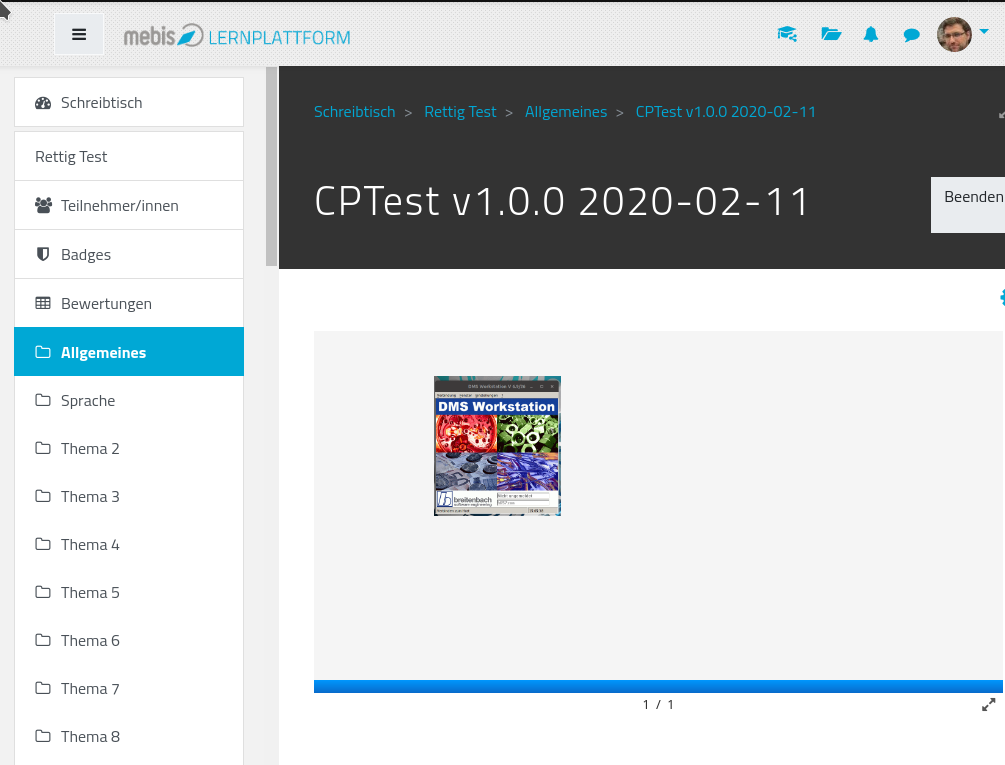Open Thema 4 section

[x=129, y=545]
